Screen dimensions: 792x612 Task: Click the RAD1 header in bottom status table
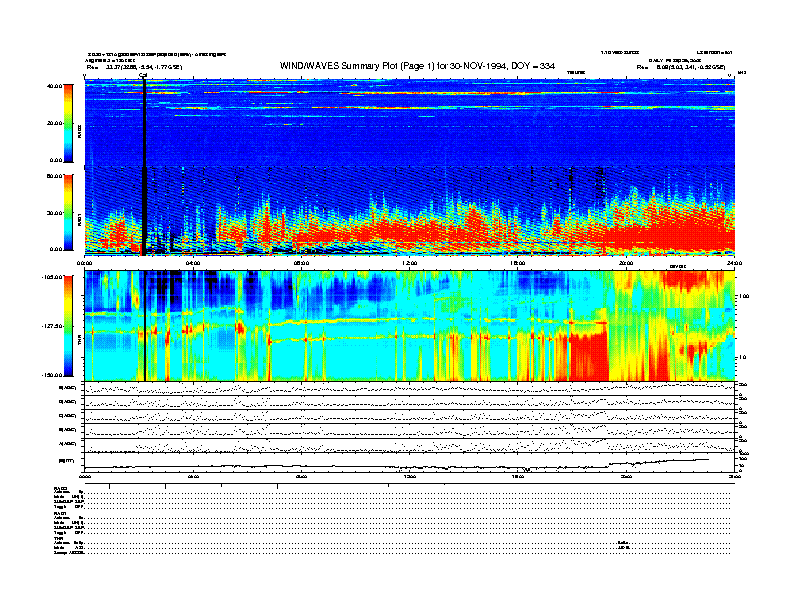[x=60, y=513]
